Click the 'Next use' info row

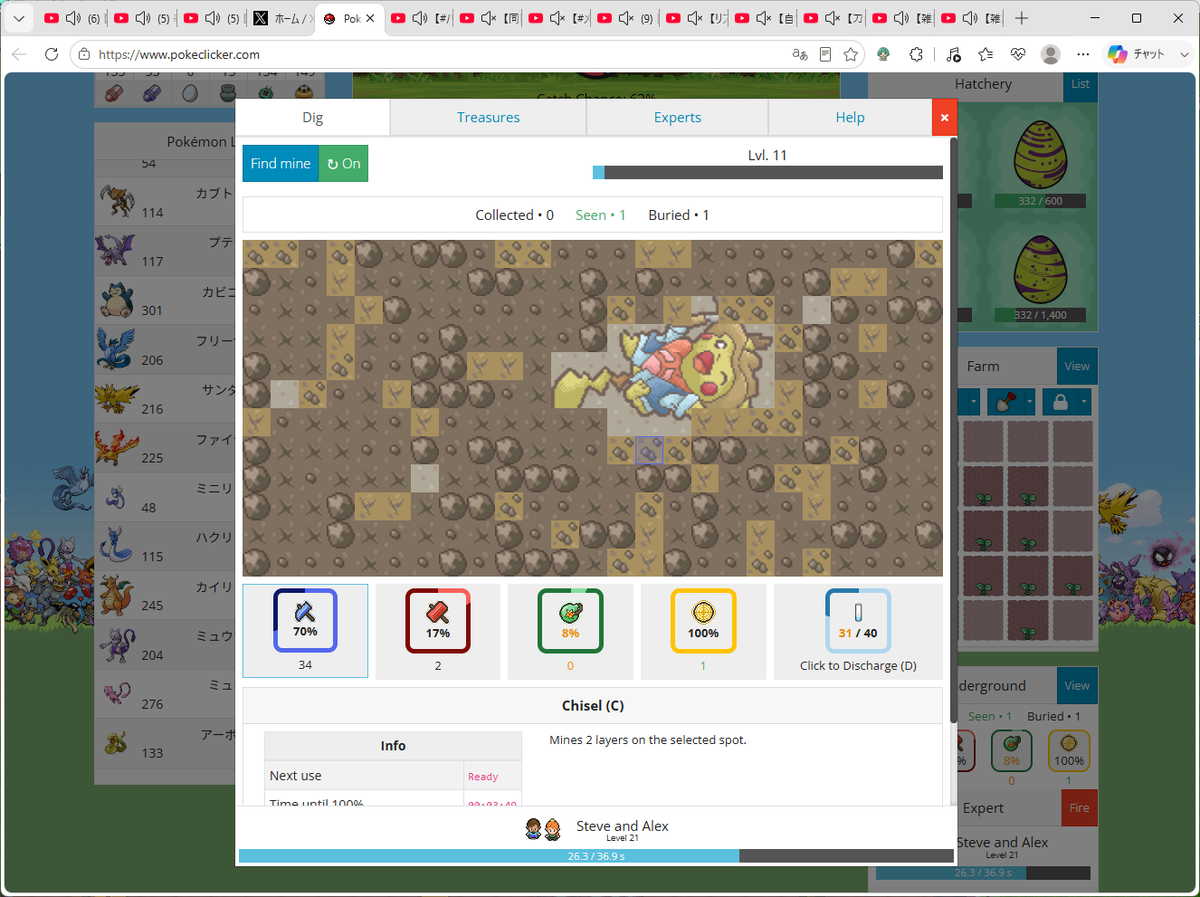click(x=393, y=776)
